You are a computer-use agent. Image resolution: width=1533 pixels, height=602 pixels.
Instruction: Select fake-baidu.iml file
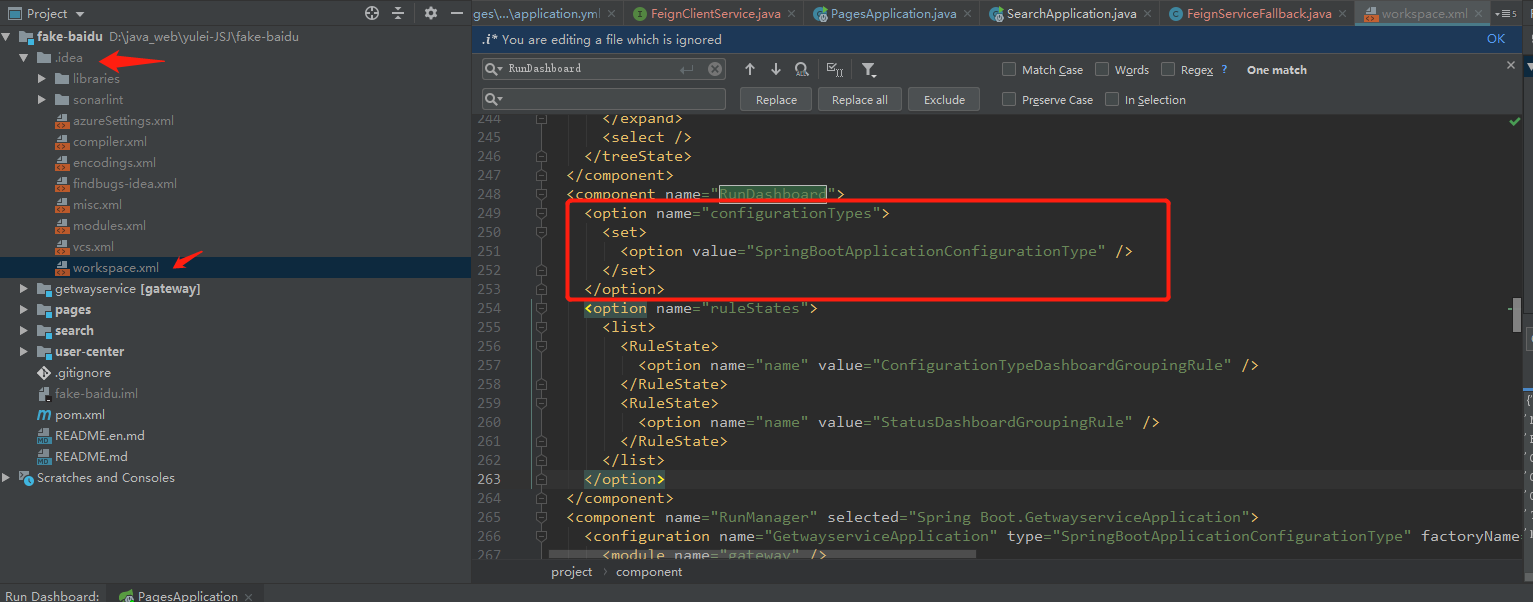[96, 394]
